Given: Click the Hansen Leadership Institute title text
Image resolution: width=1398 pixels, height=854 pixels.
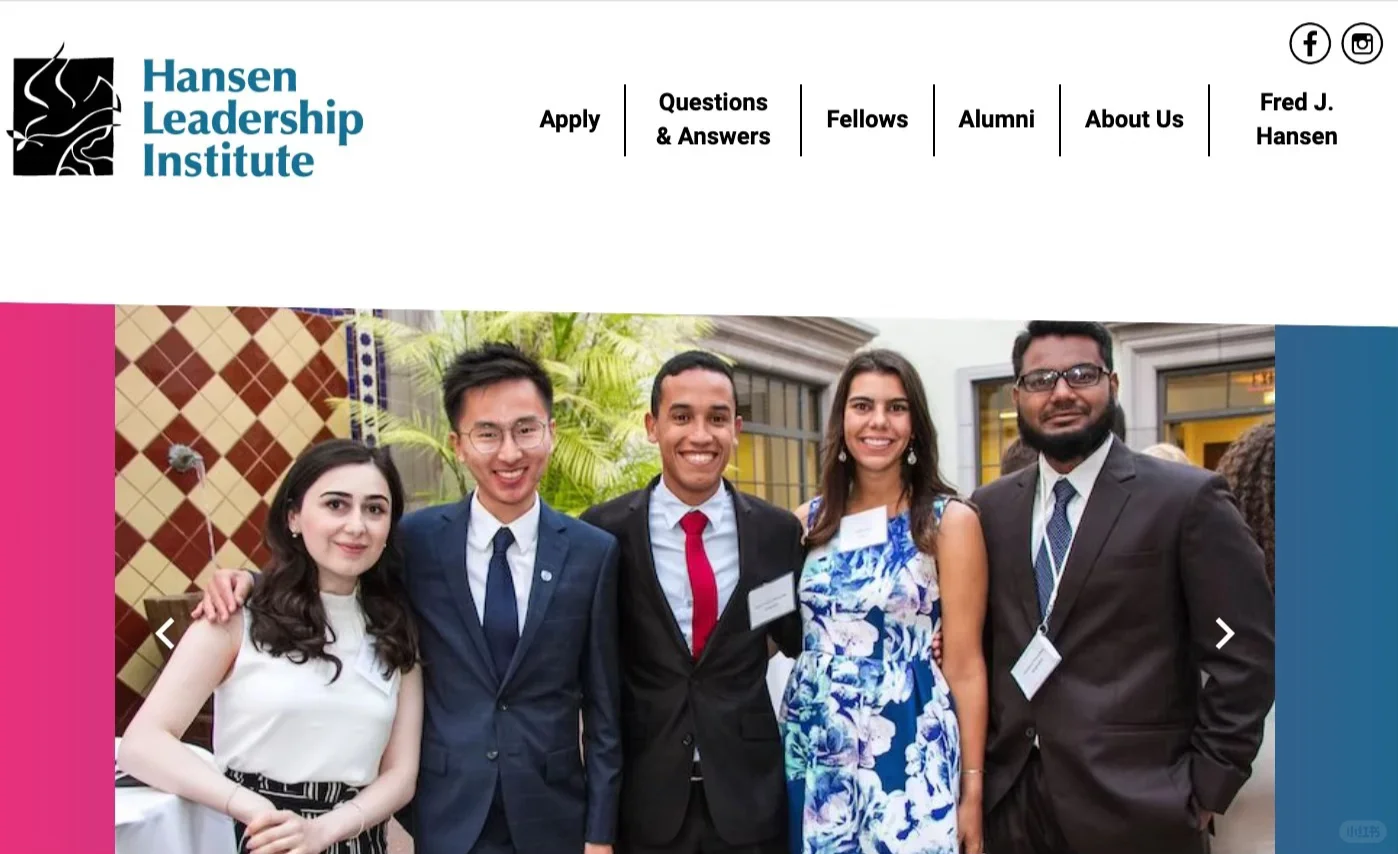Looking at the screenshot, I should [252, 118].
